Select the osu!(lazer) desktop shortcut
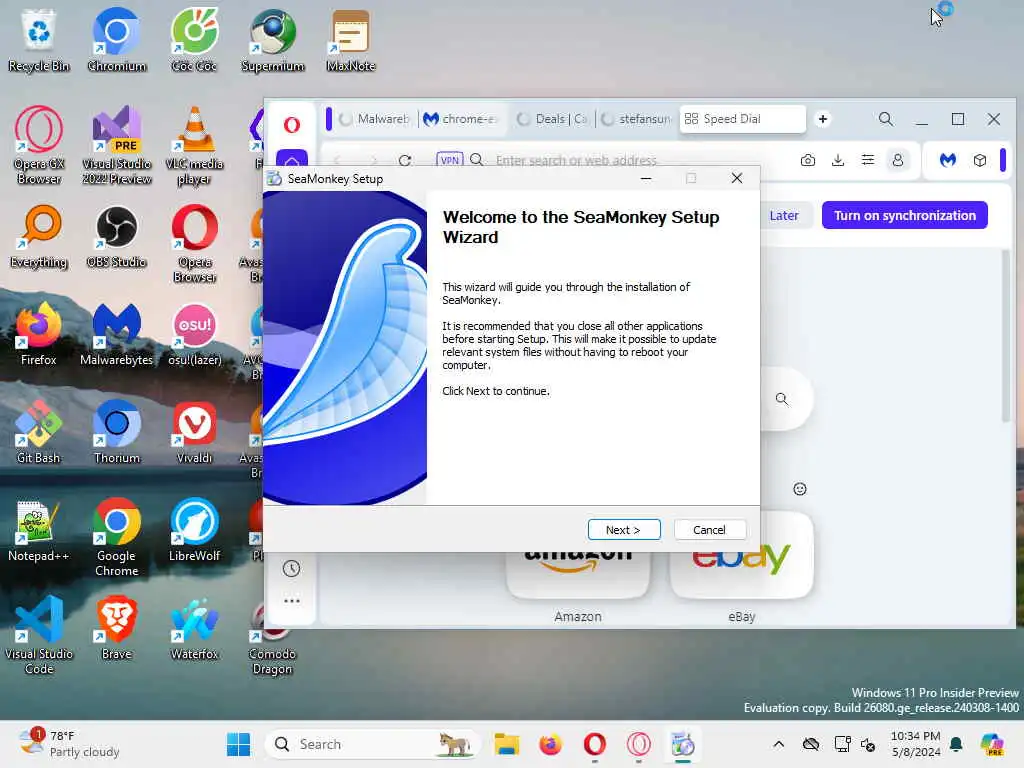 pyautogui.click(x=195, y=334)
